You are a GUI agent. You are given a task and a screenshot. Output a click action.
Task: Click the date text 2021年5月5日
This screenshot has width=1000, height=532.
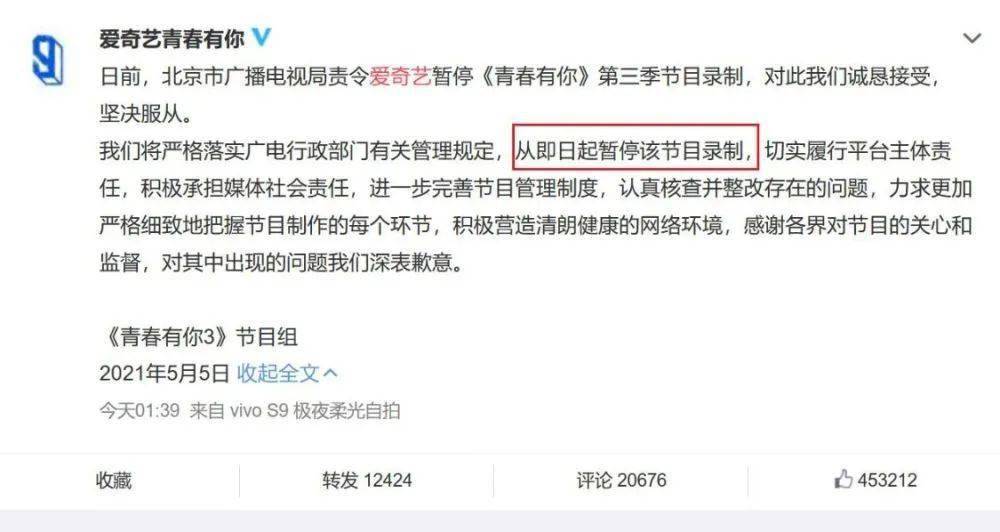(164, 373)
